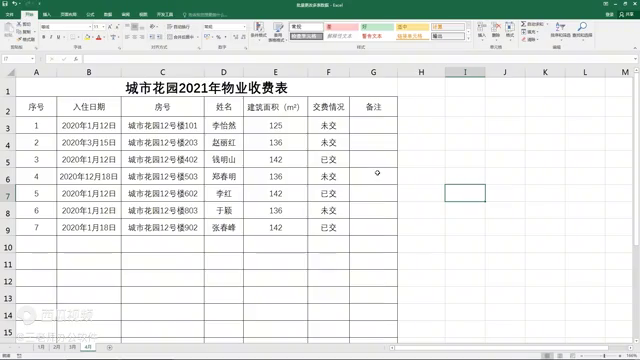Toggle middle vertical alignment
Viewport: 640px width, 360px height.
point(134,27)
